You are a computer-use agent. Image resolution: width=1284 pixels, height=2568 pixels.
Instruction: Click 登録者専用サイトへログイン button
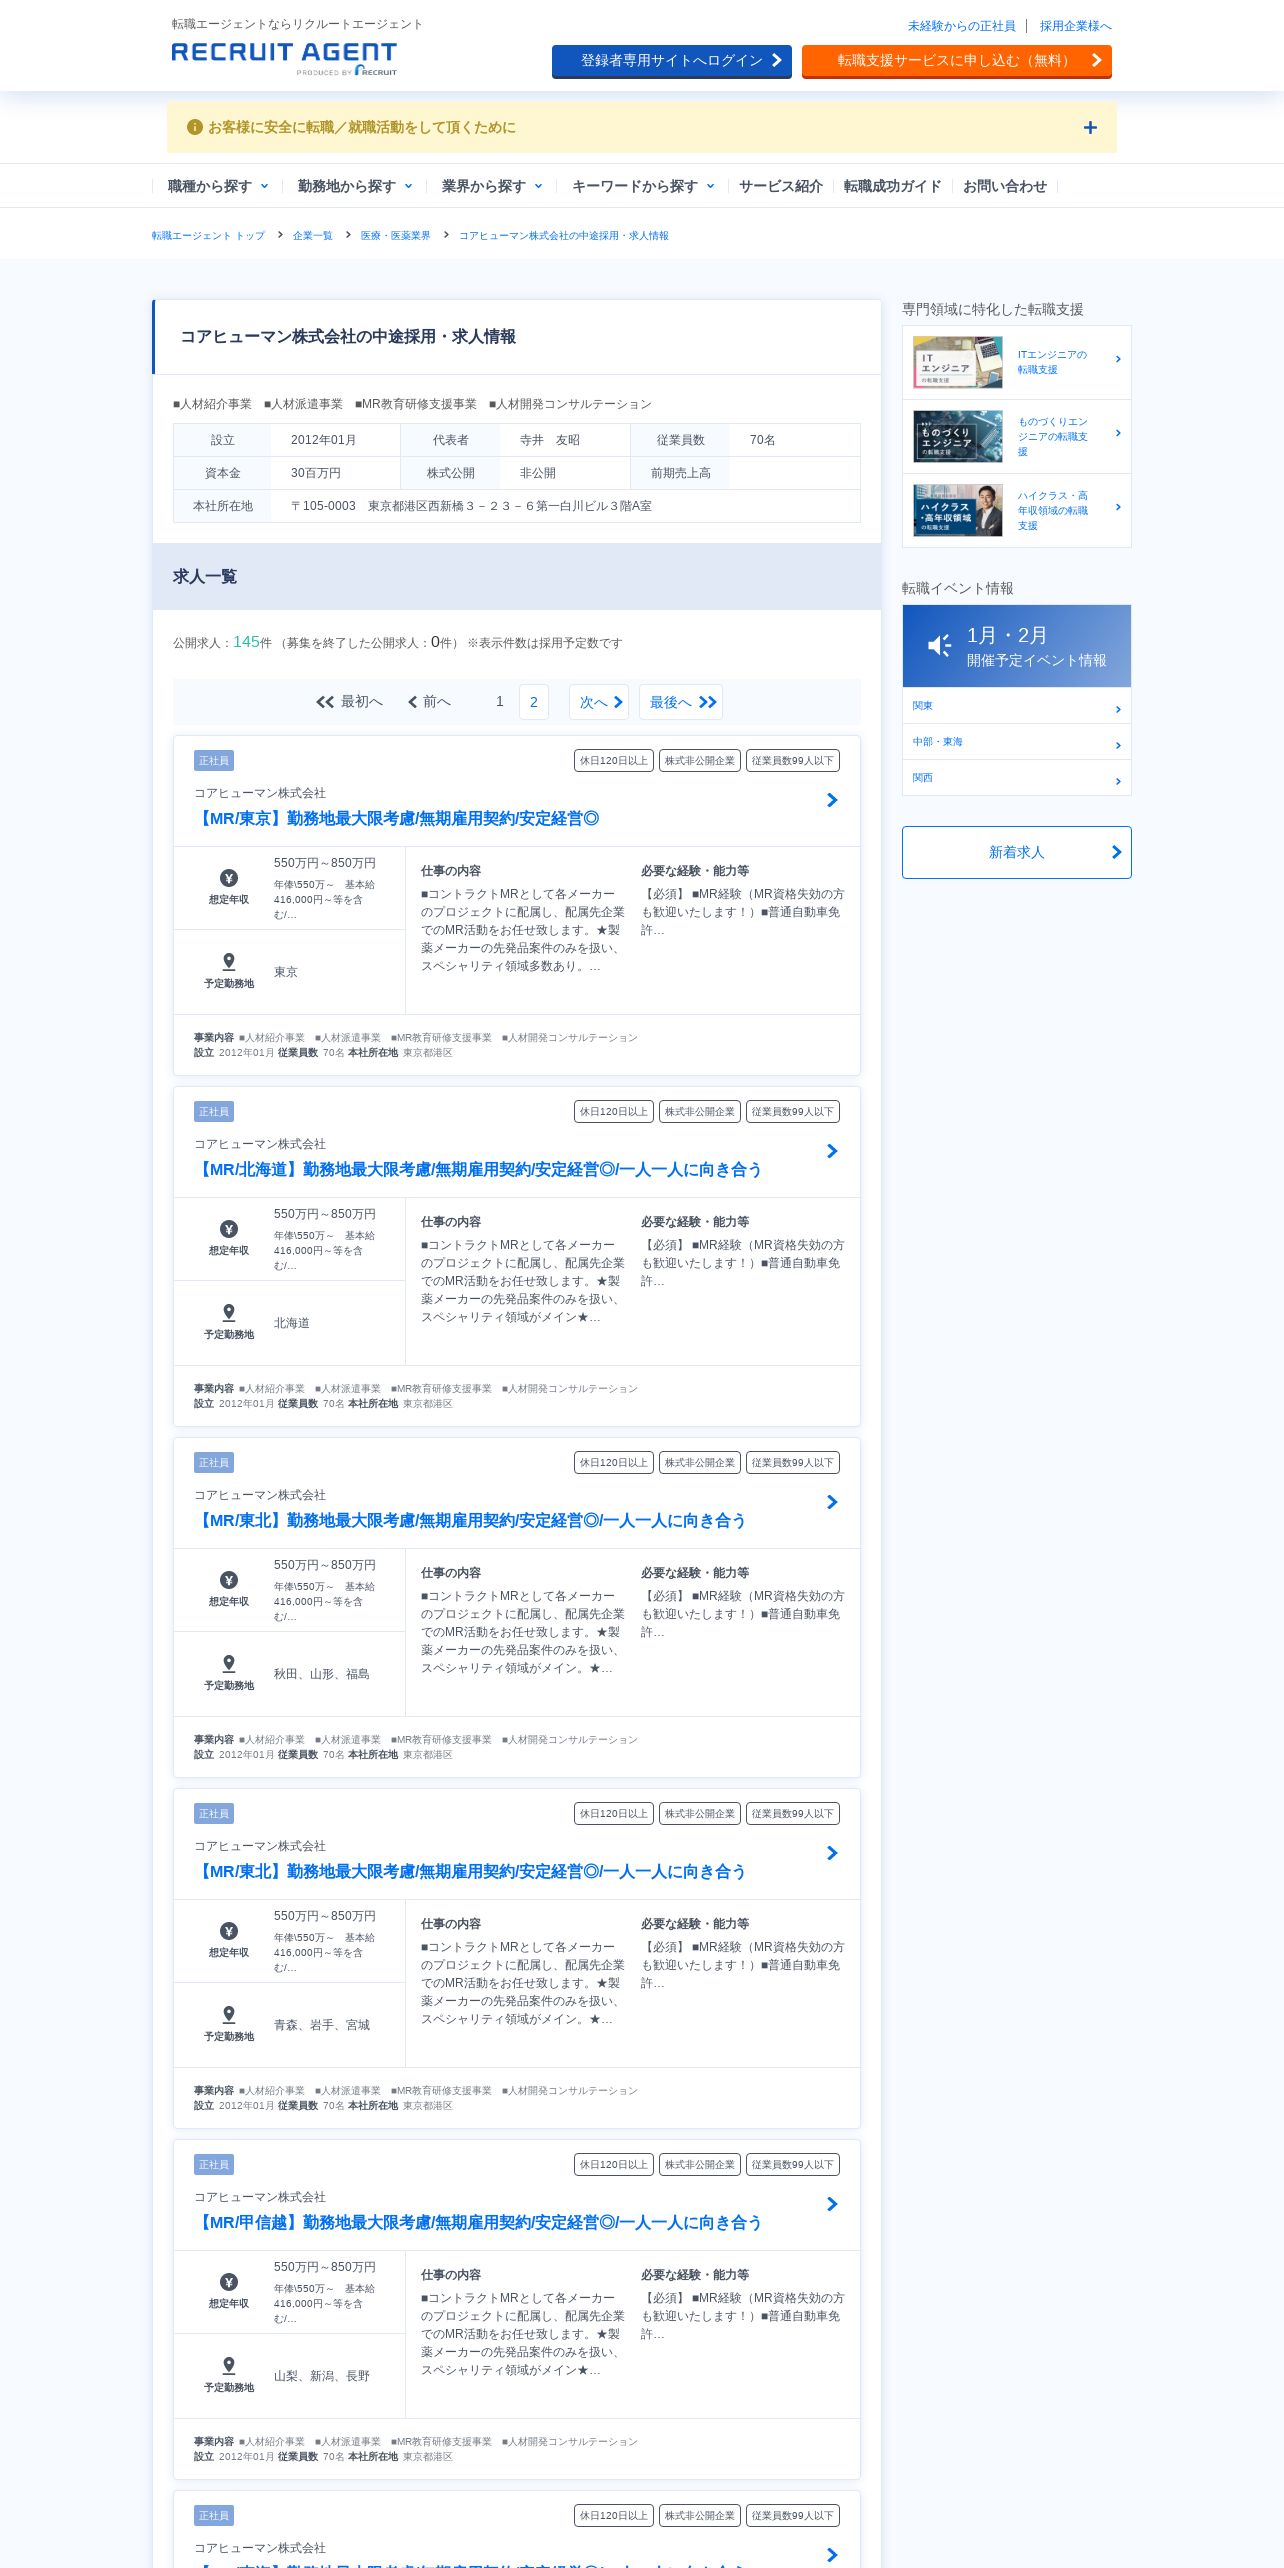point(672,61)
